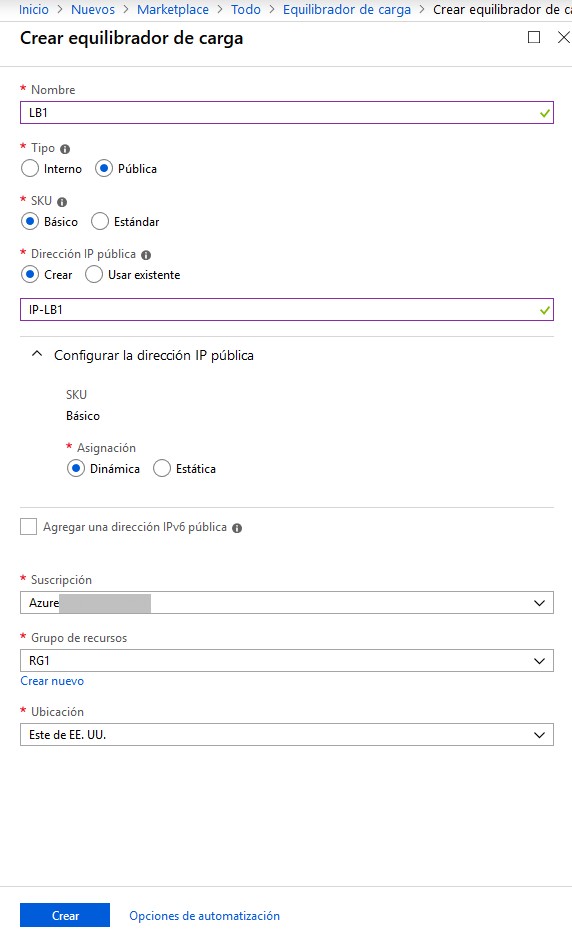Set Asignación to Estática
This screenshot has width=572, height=938.
(x=162, y=468)
